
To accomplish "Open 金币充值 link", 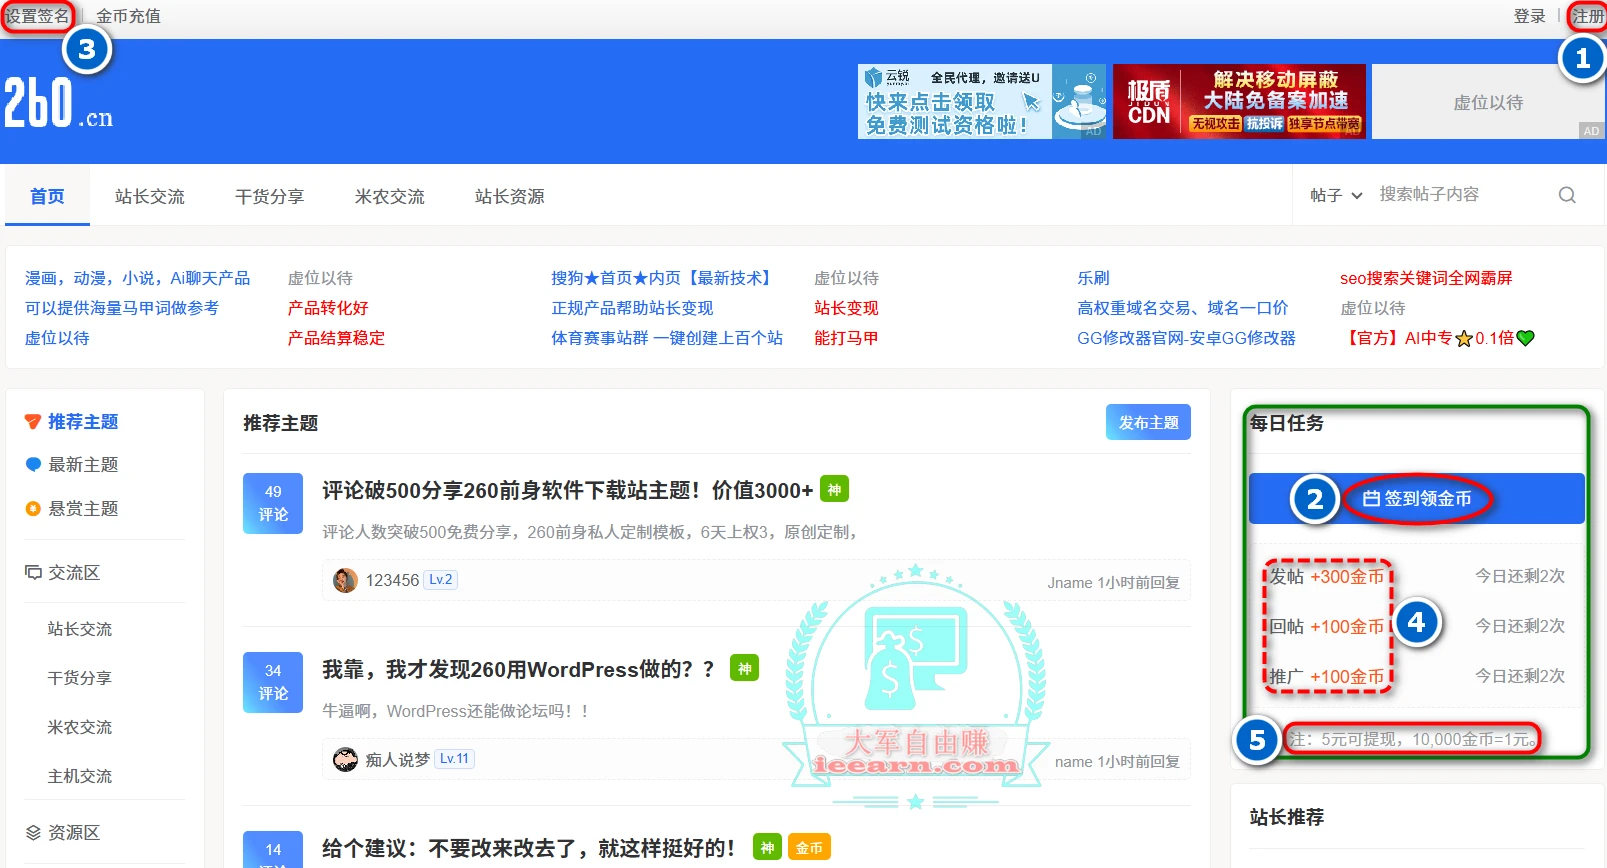I will click(128, 16).
